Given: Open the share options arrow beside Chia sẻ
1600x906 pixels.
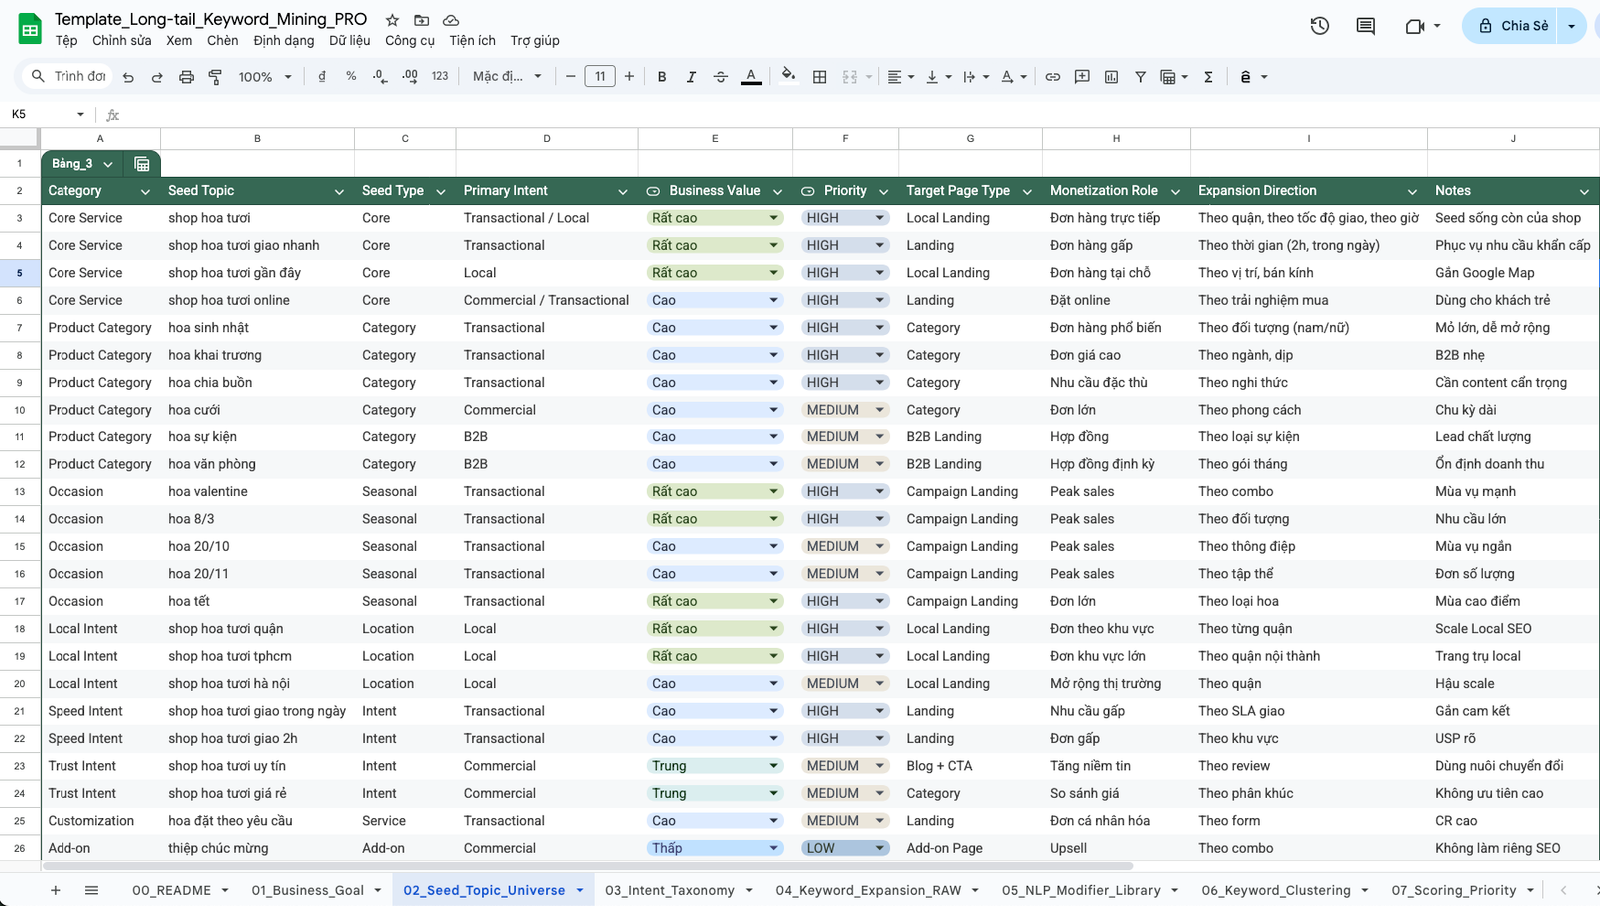Looking at the screenshot, I should (1572, 26).
